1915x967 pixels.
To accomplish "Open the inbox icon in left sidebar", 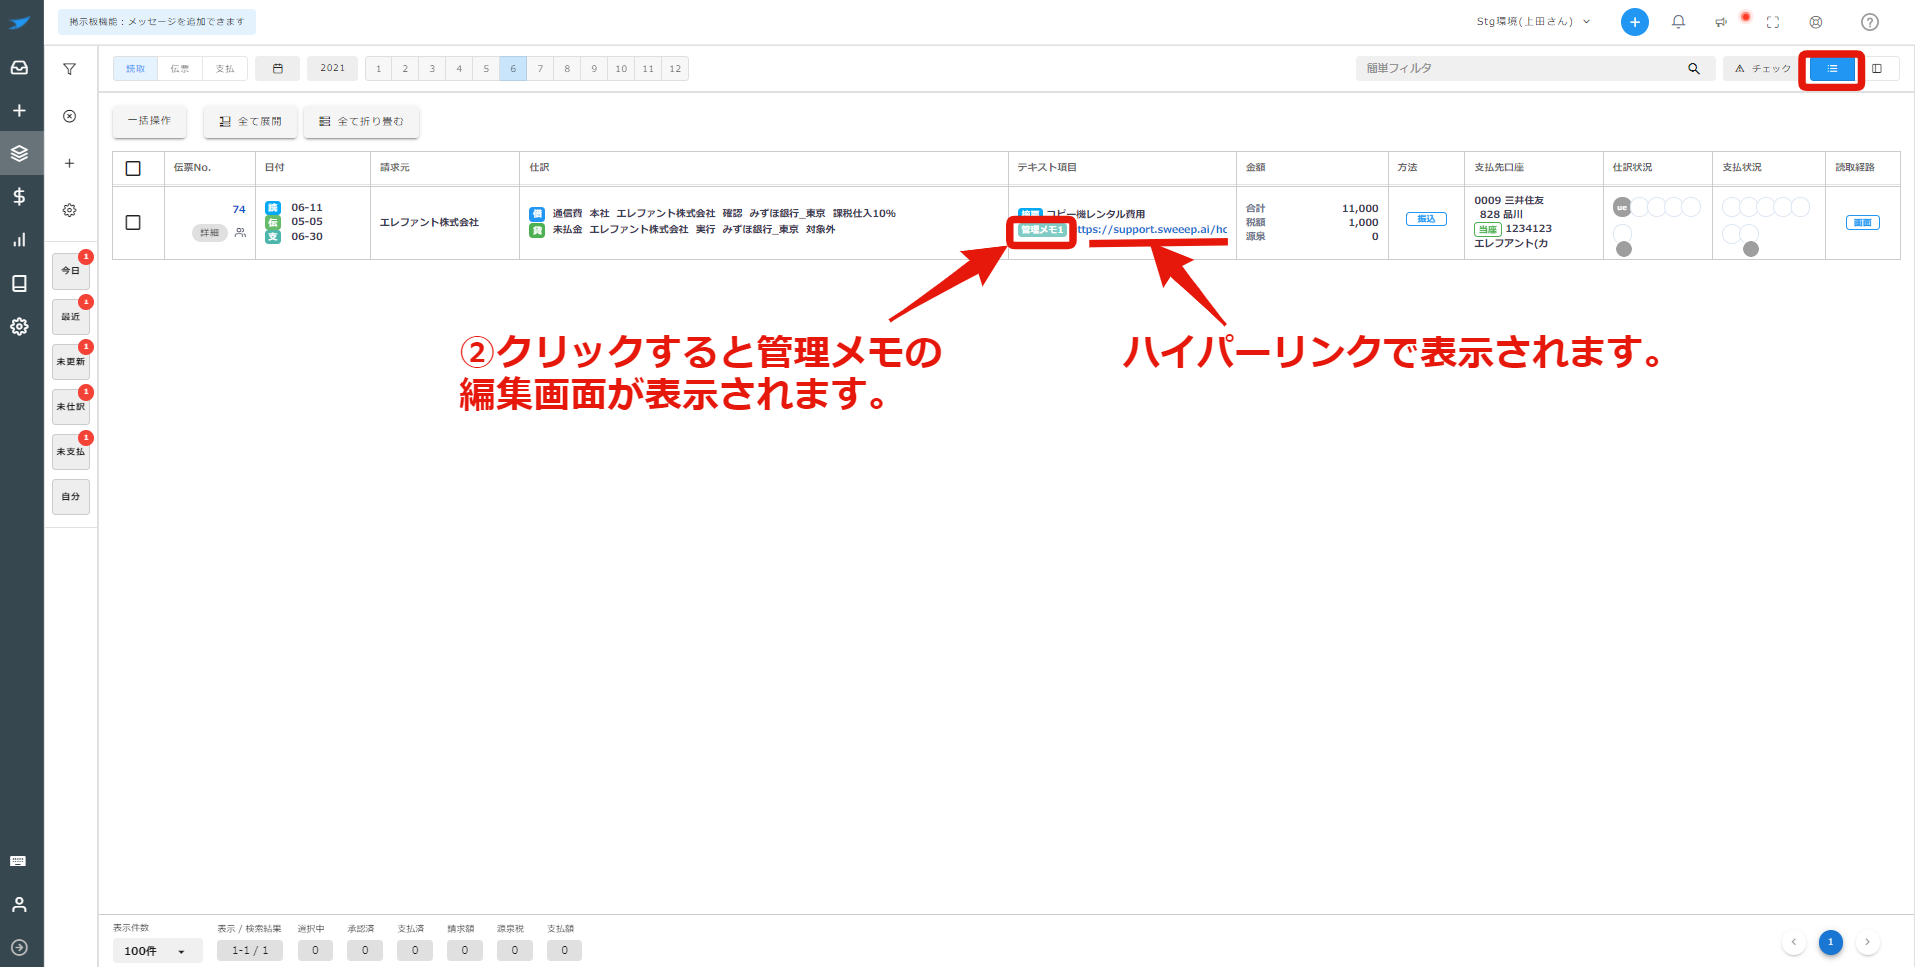I will point(19,67).
